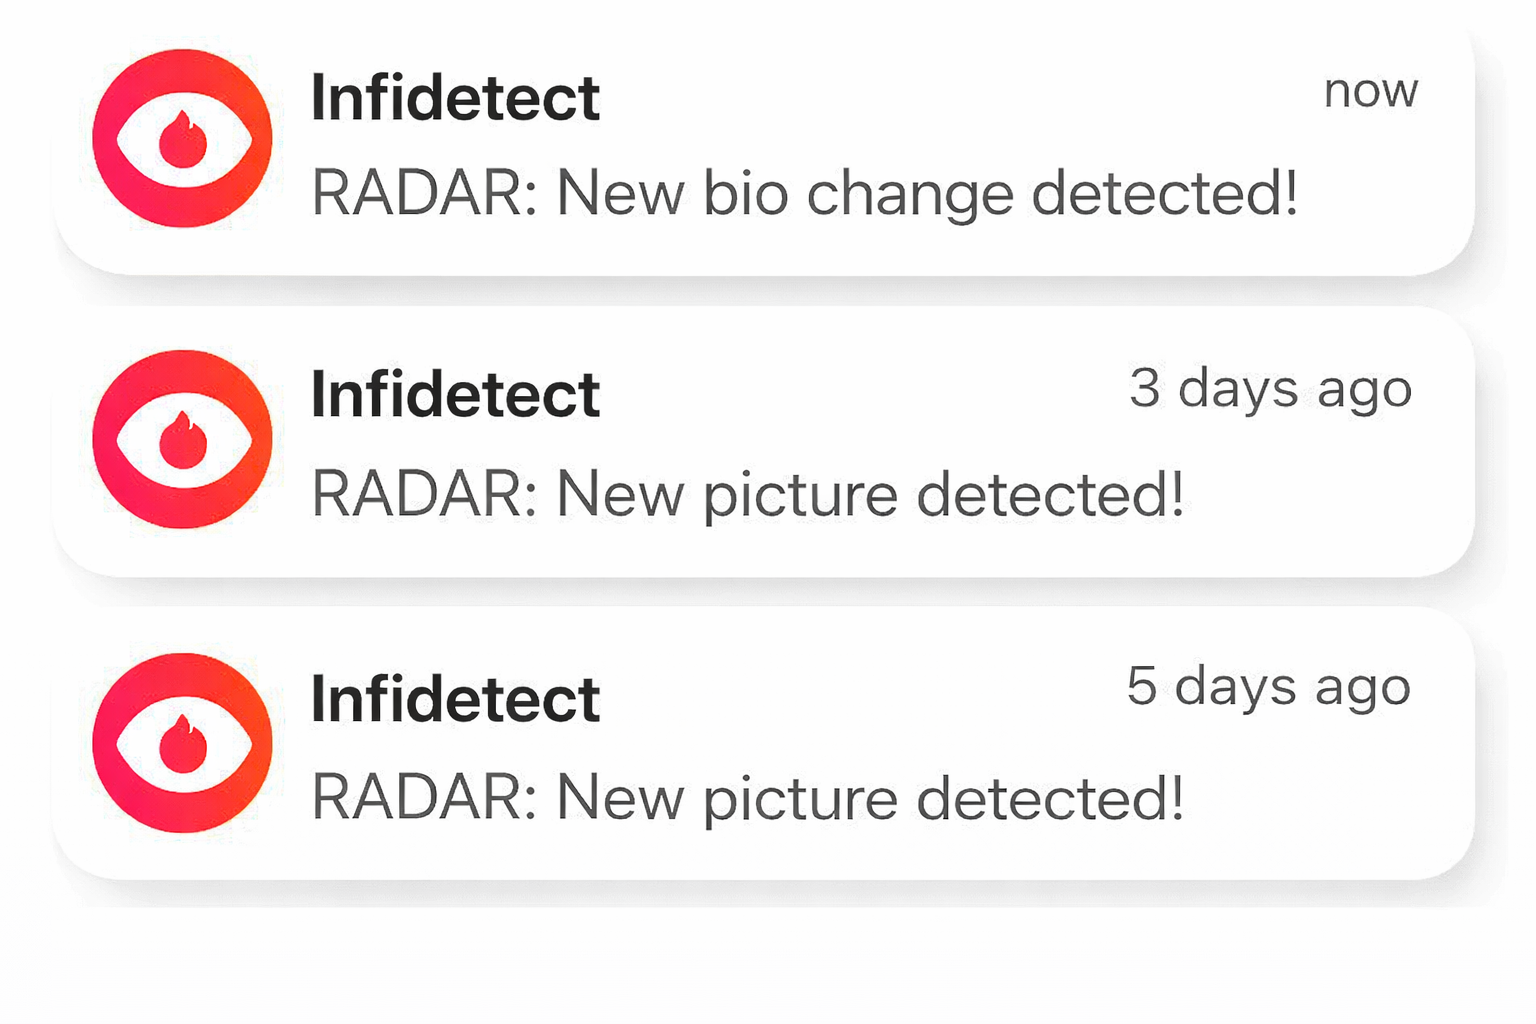Tap the flame pupil in the middle notification icon
Screen dimensions: 1536x1024
(183, 443)
